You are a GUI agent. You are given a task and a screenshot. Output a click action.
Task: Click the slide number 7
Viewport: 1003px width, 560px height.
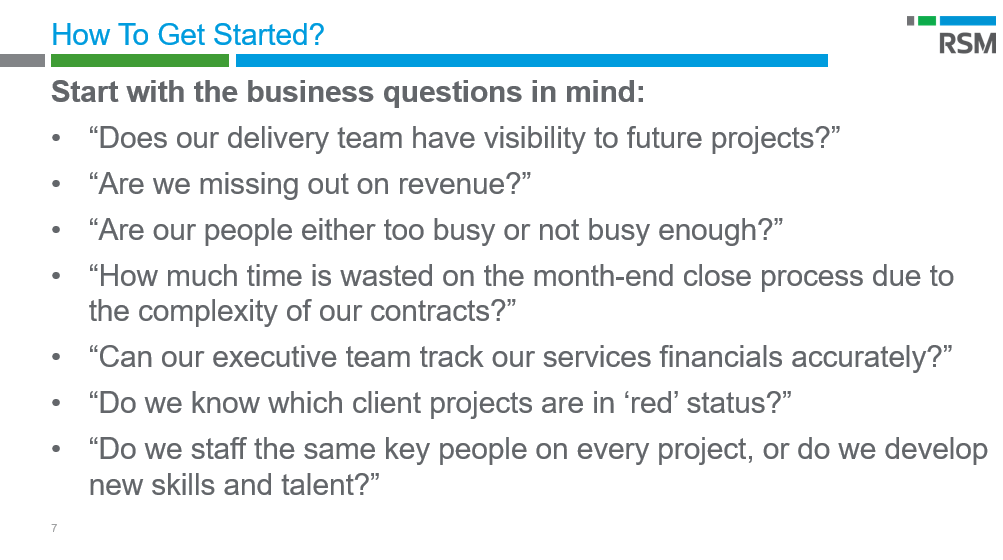click(54, 528)
